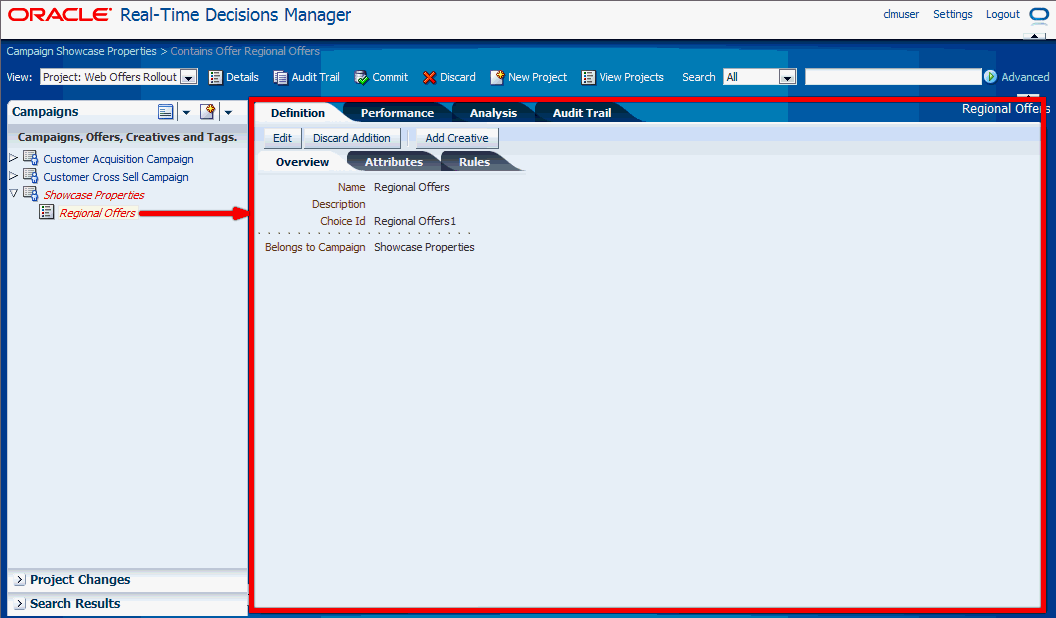Expand the Project Changes panel

pos(20,580)
